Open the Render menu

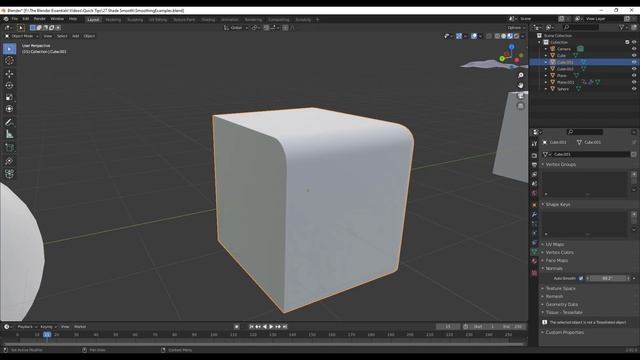click(x=40, y=19)
